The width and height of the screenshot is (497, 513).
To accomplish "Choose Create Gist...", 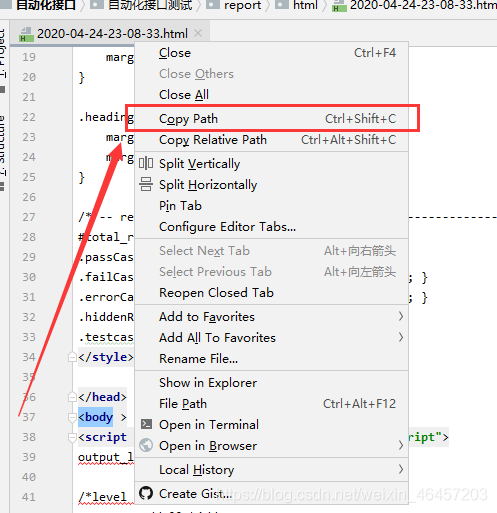I will (x=271, y=494).
